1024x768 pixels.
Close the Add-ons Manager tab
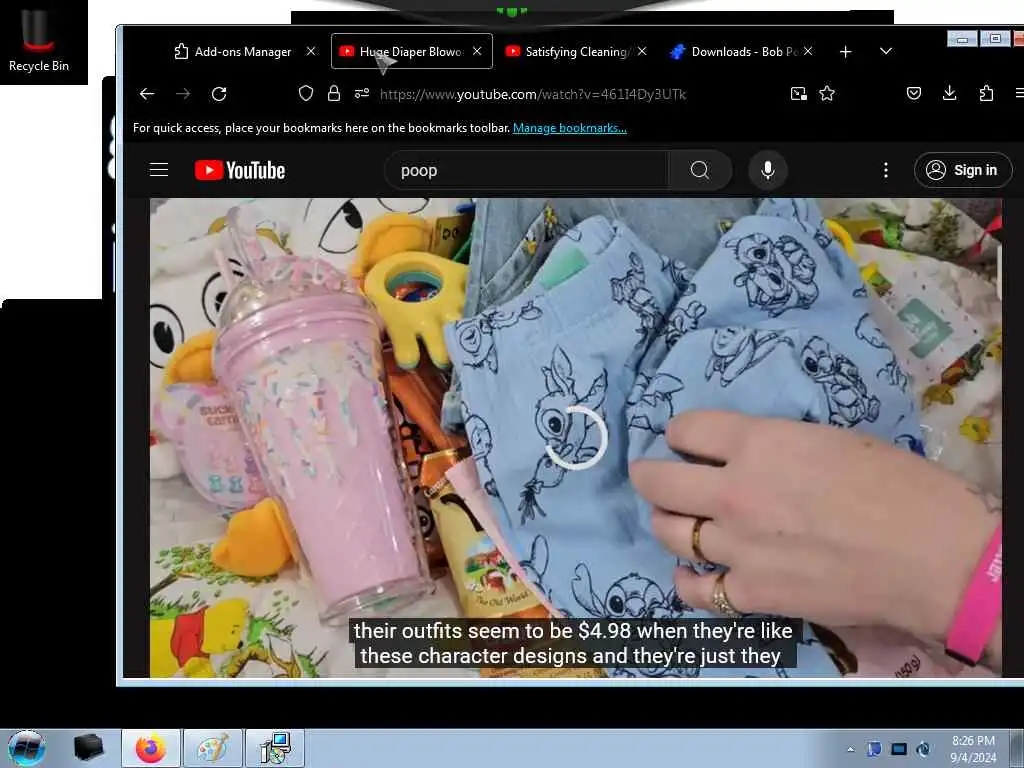tap(311, 51)
